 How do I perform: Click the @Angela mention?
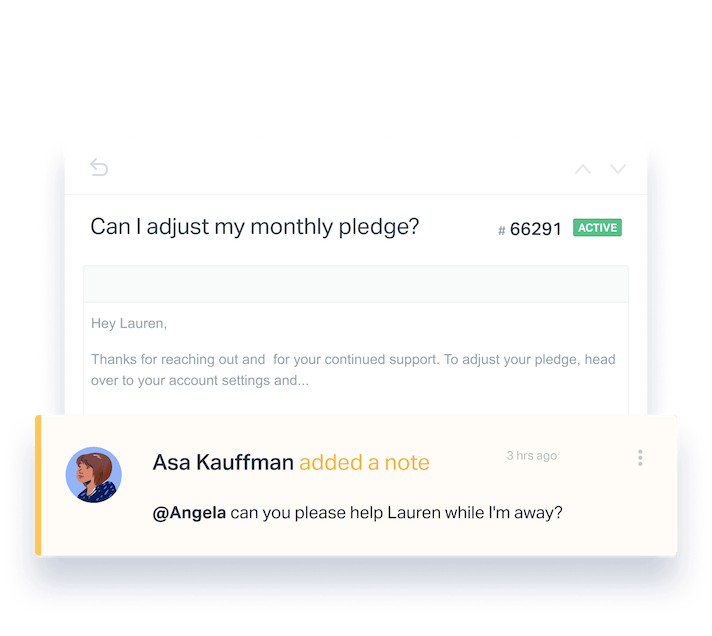(x=189, y=513)
